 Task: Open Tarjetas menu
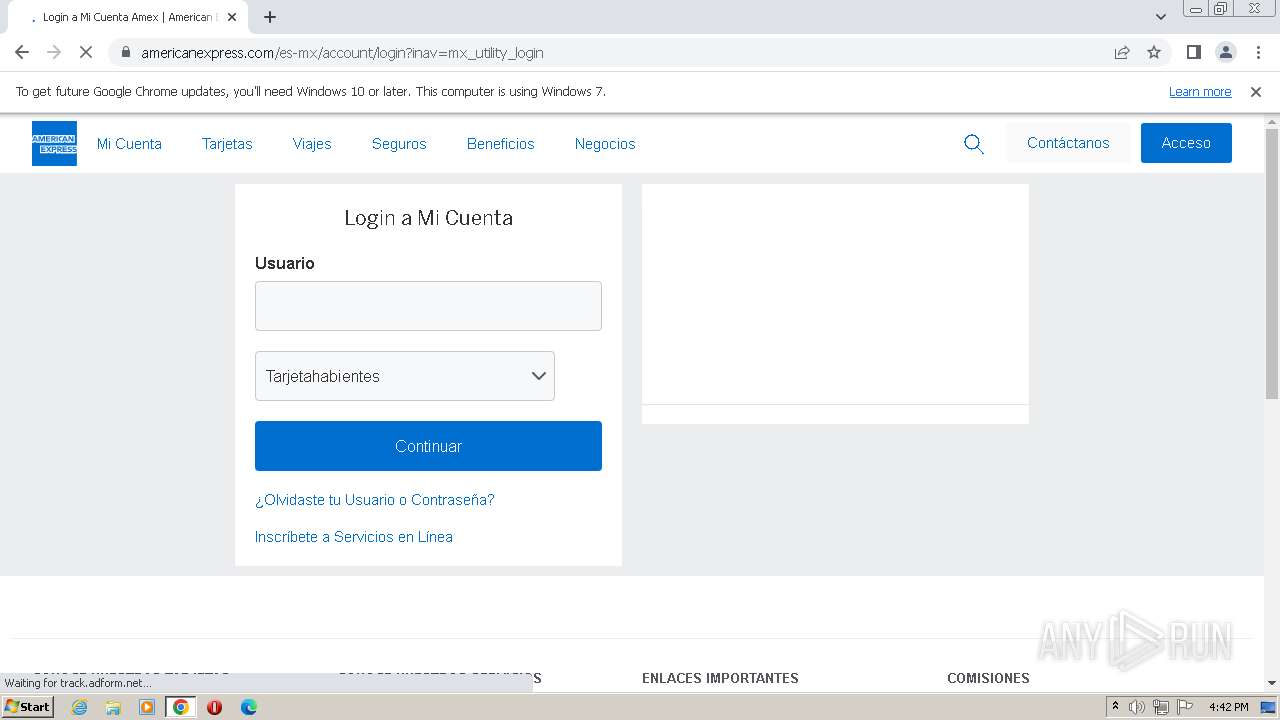click(227, 144)
